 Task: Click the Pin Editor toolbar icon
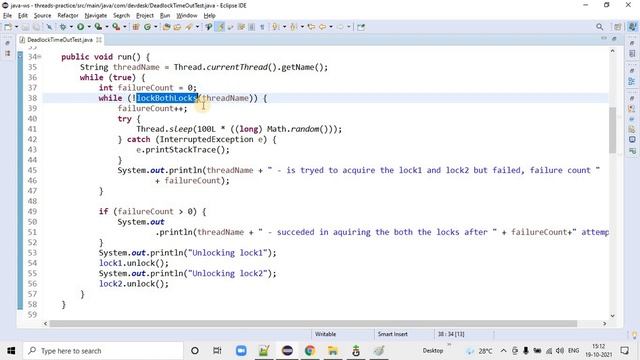[x=361, y=27]
